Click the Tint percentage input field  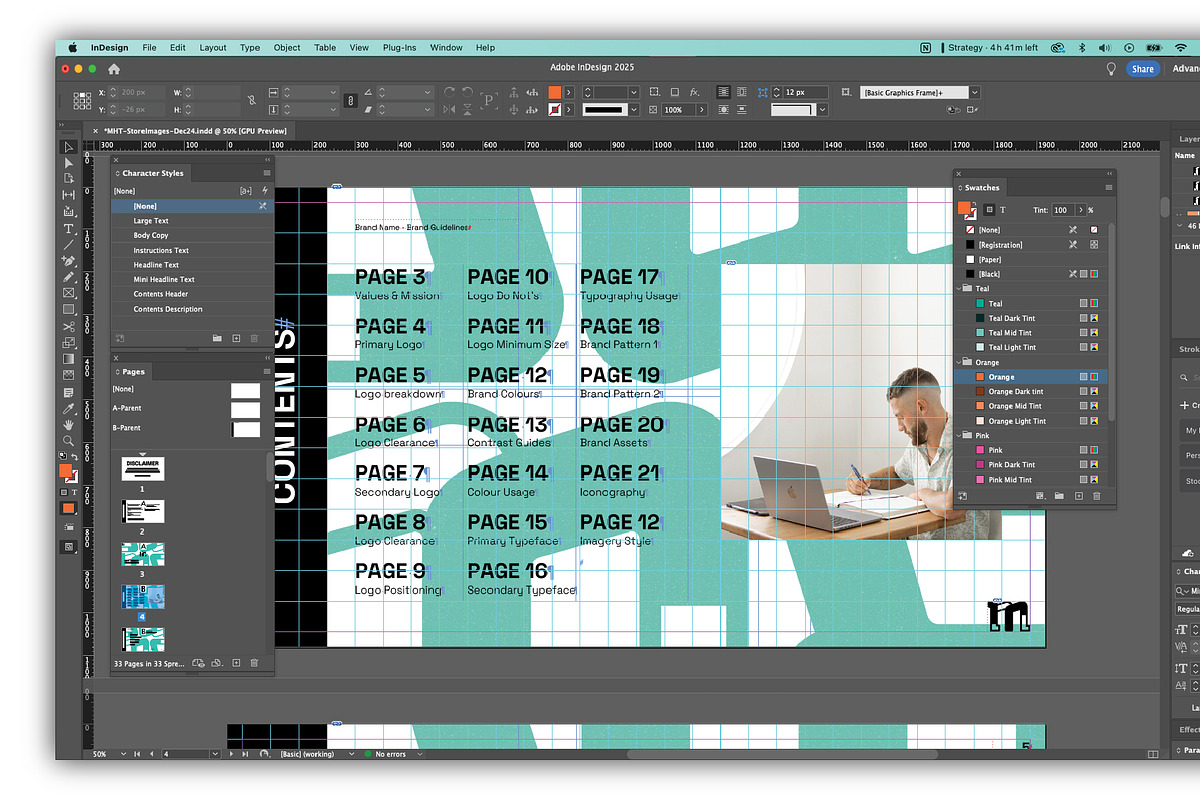(x=1062, y=210)
